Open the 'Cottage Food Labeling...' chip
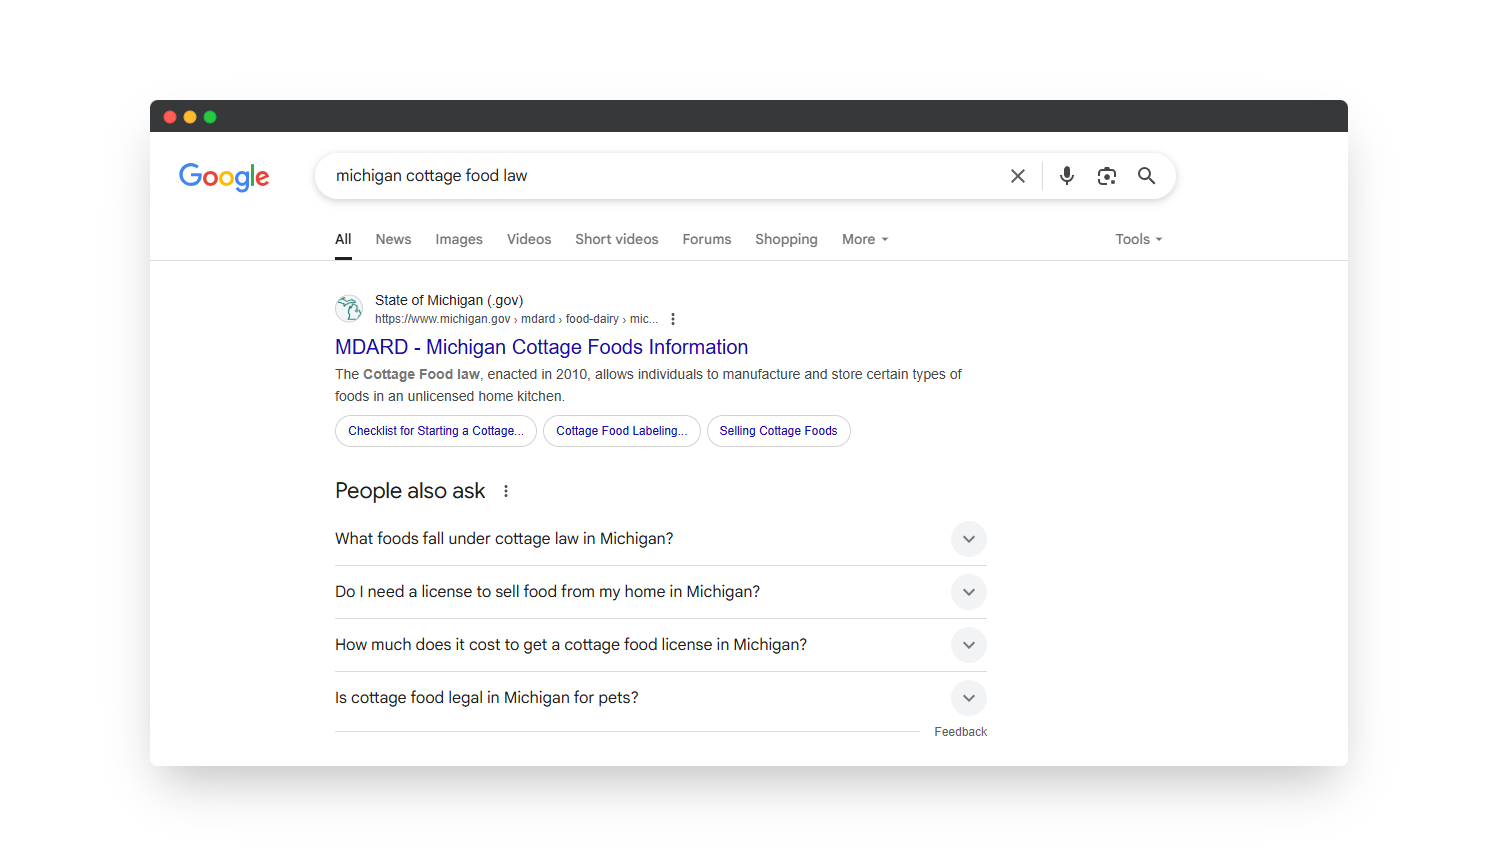 (622, 431)
